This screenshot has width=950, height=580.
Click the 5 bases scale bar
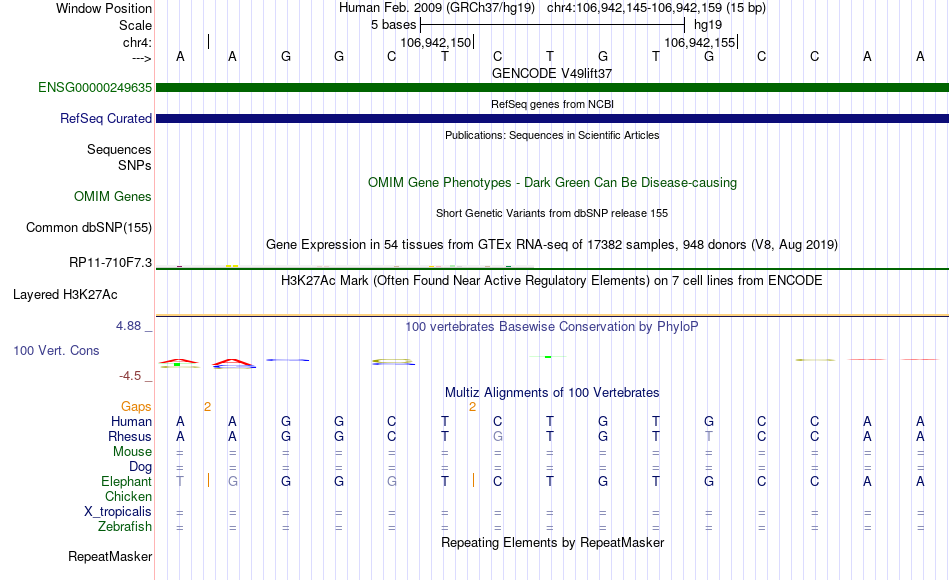[552, 25]
